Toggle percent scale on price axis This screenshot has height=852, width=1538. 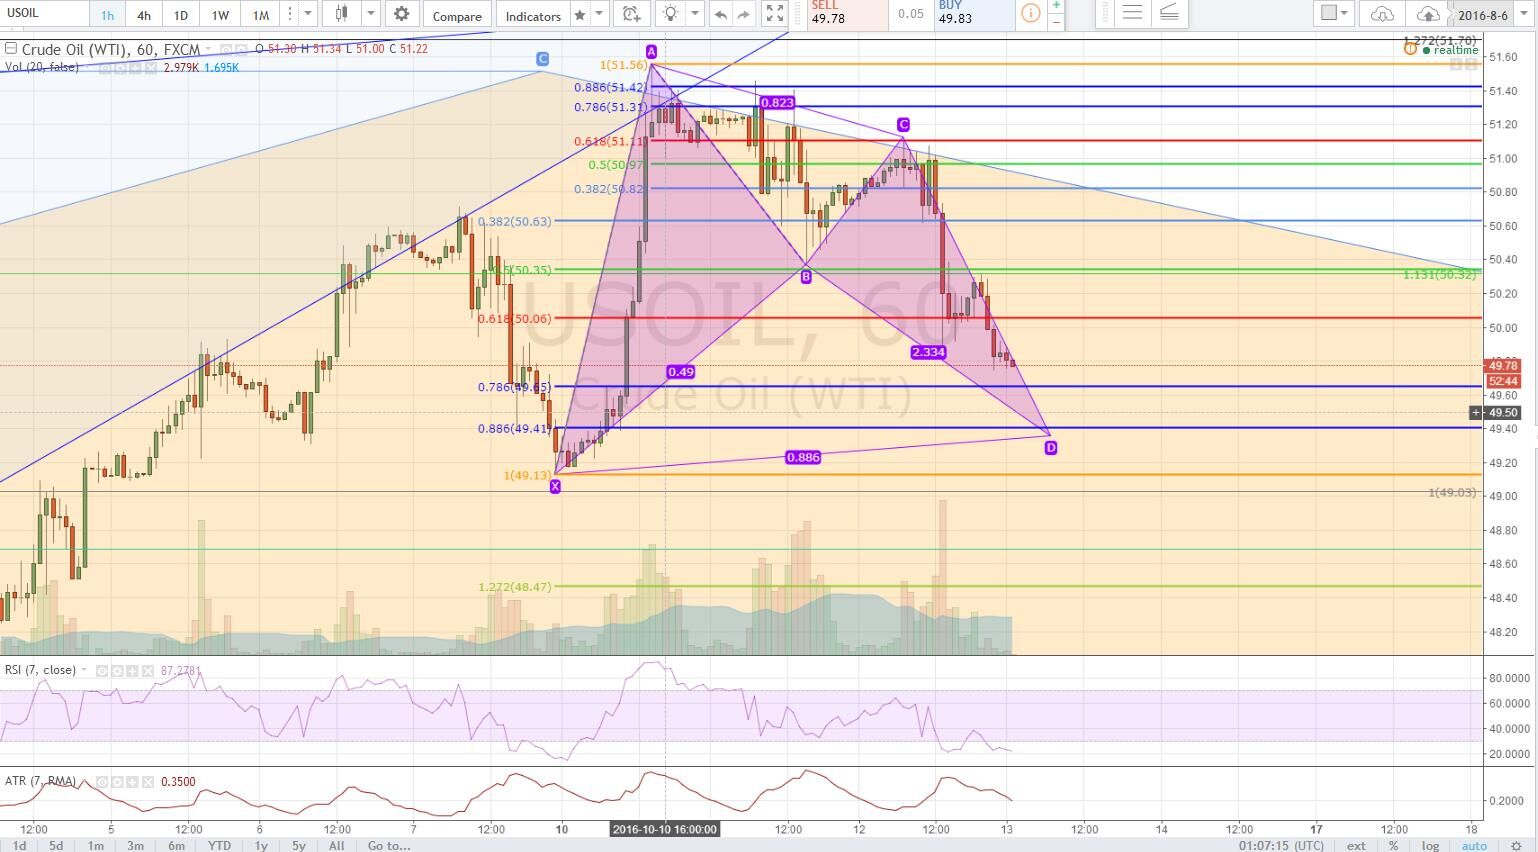point(1394,846)
